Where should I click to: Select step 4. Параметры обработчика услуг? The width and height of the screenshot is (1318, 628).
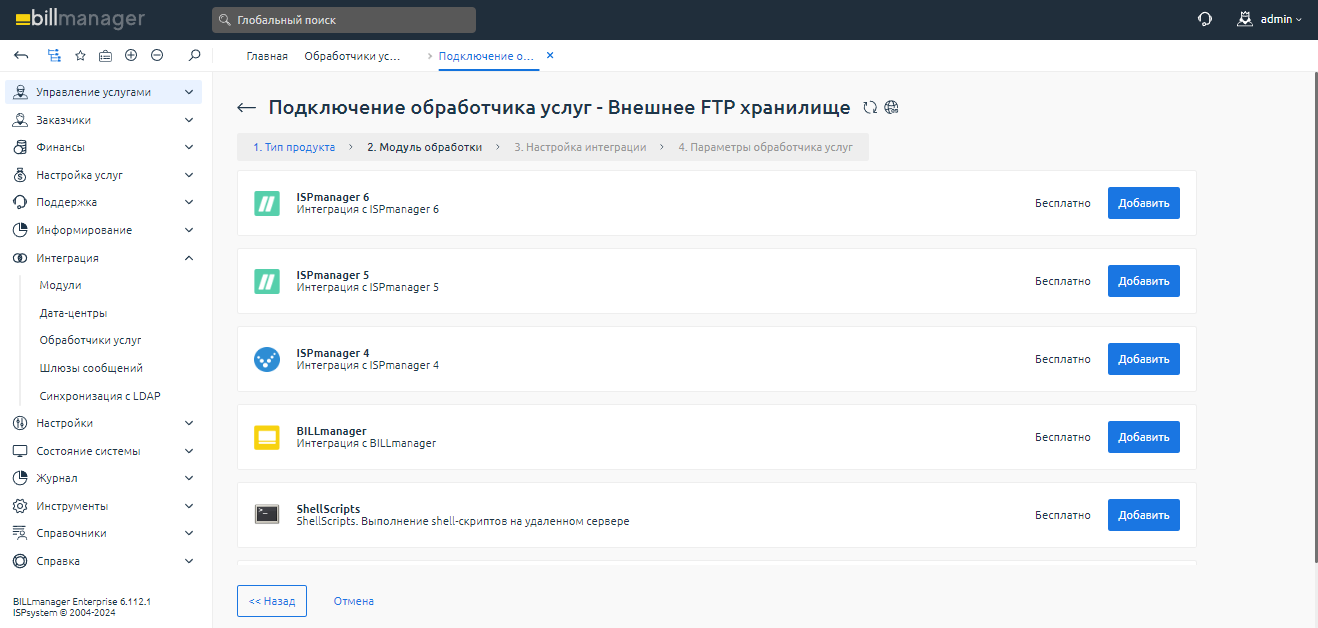(x=765, y=147)
